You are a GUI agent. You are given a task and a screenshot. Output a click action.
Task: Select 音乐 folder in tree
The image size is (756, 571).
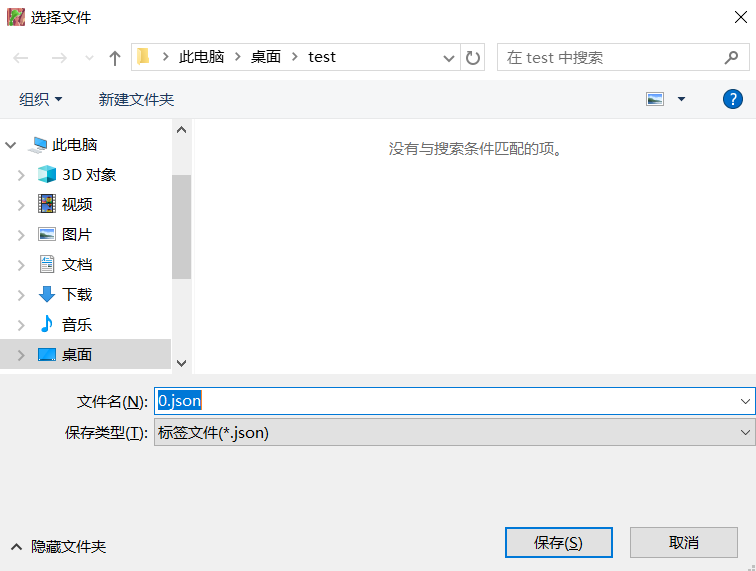pos(77,325)
